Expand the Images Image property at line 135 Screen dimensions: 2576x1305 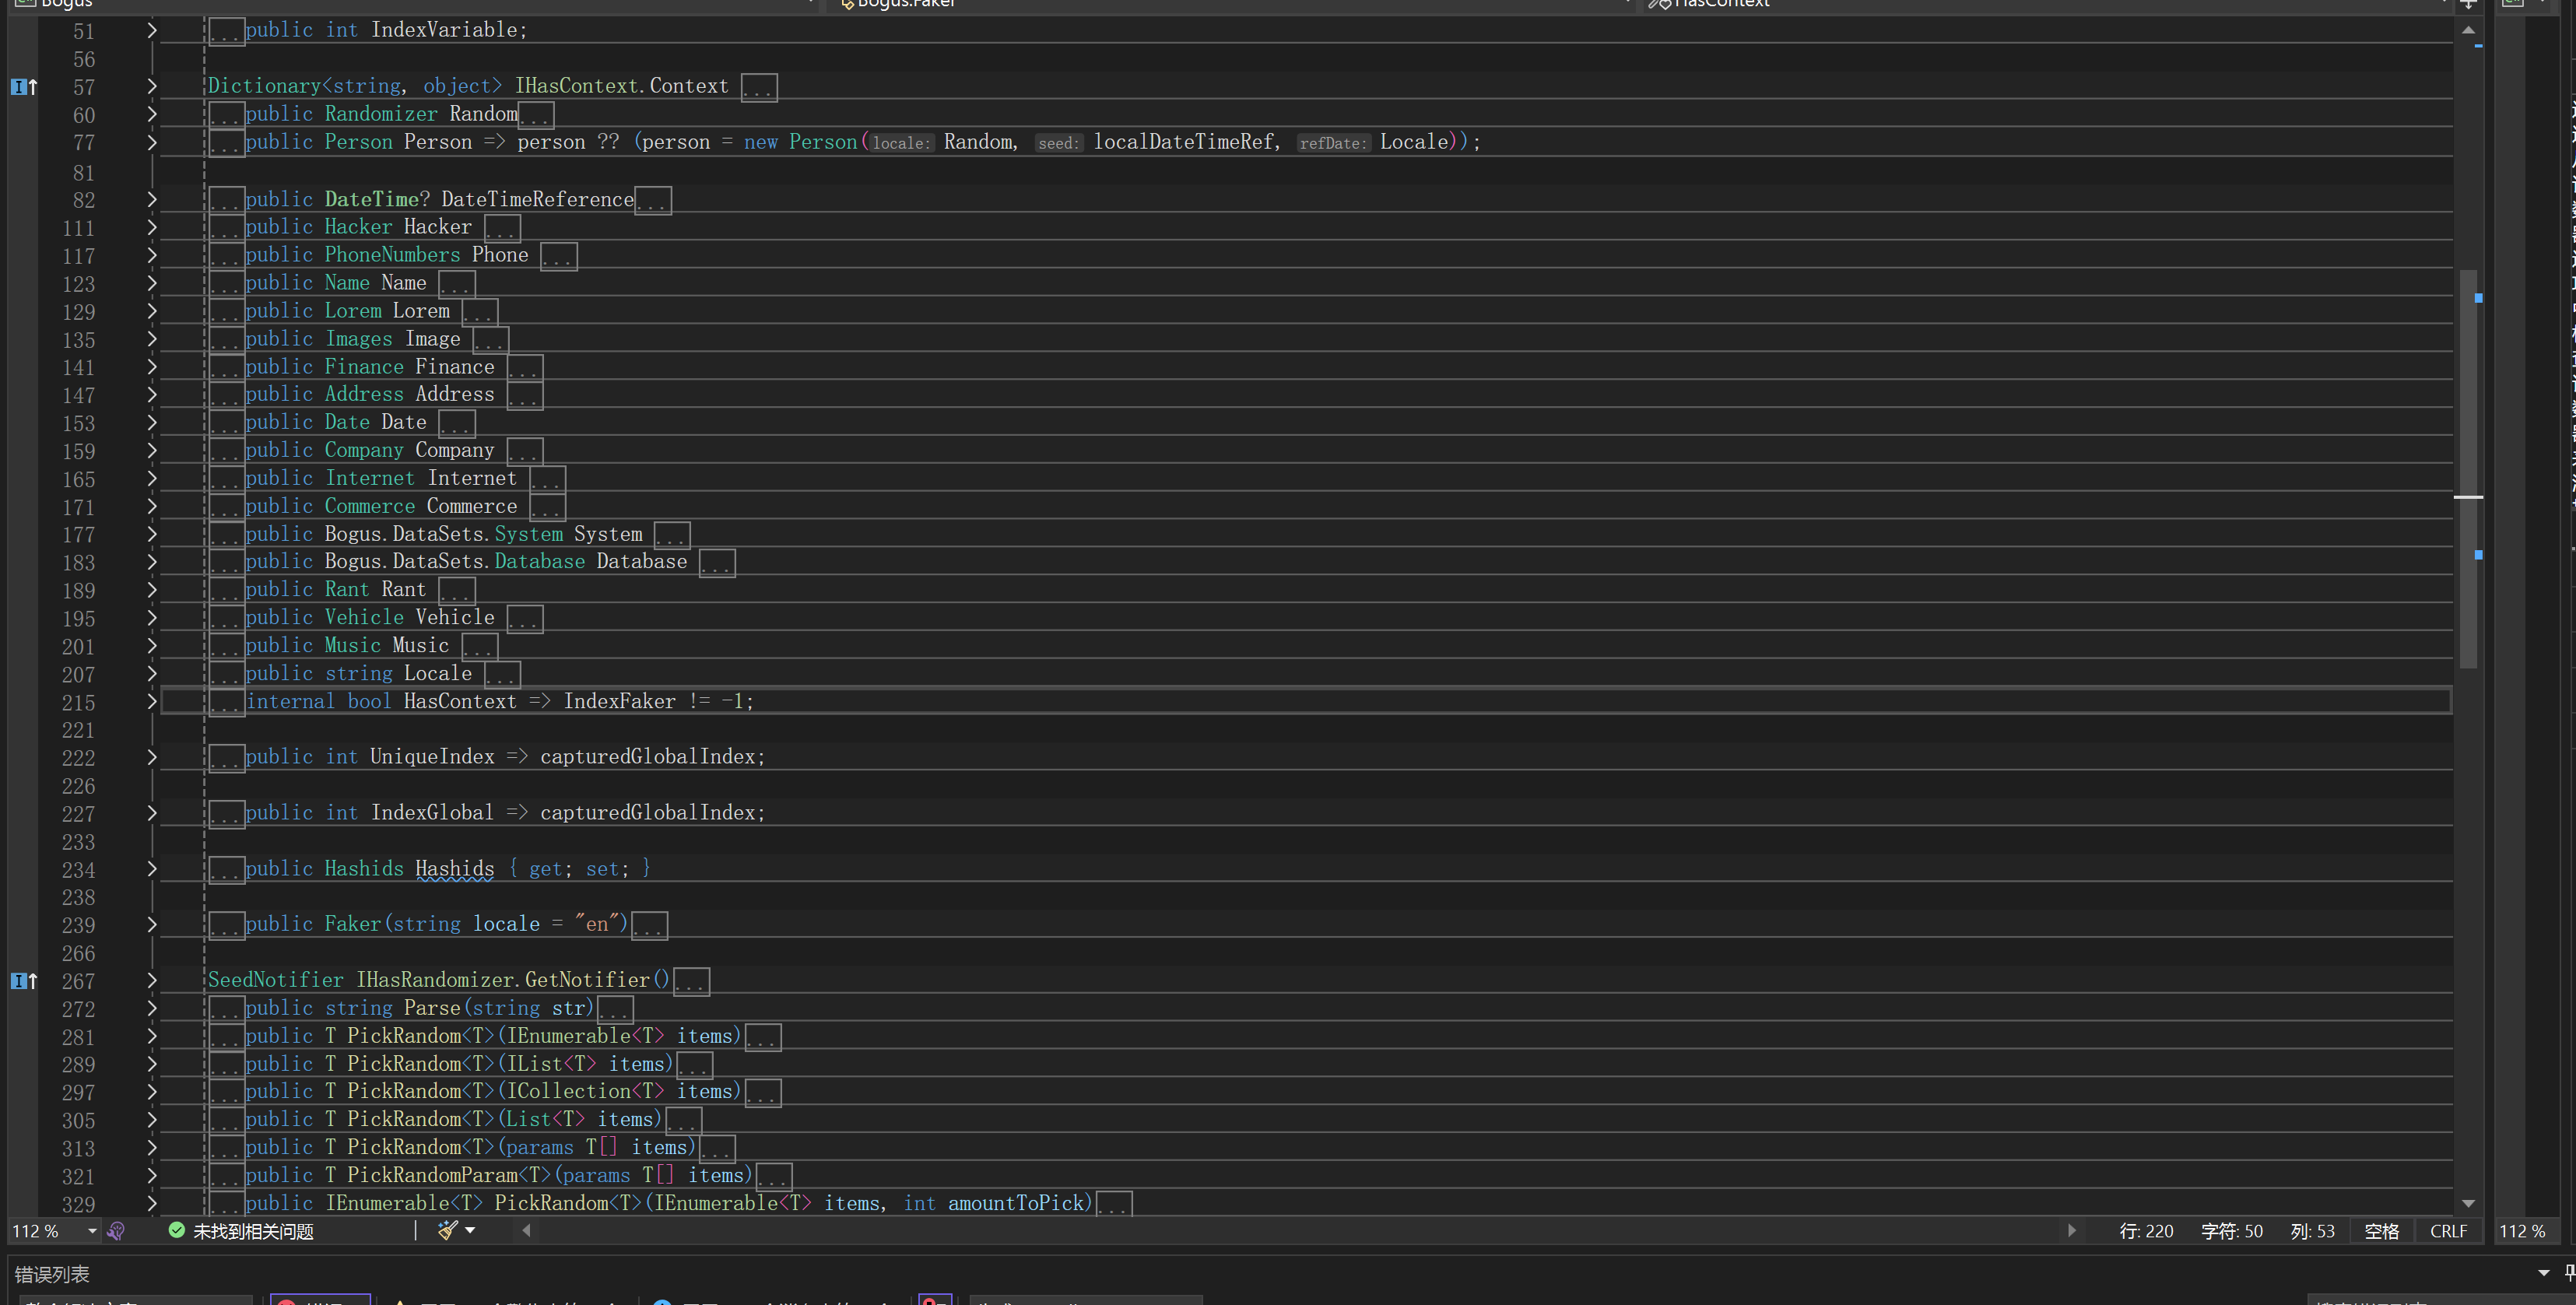click(x=152, y=339)
